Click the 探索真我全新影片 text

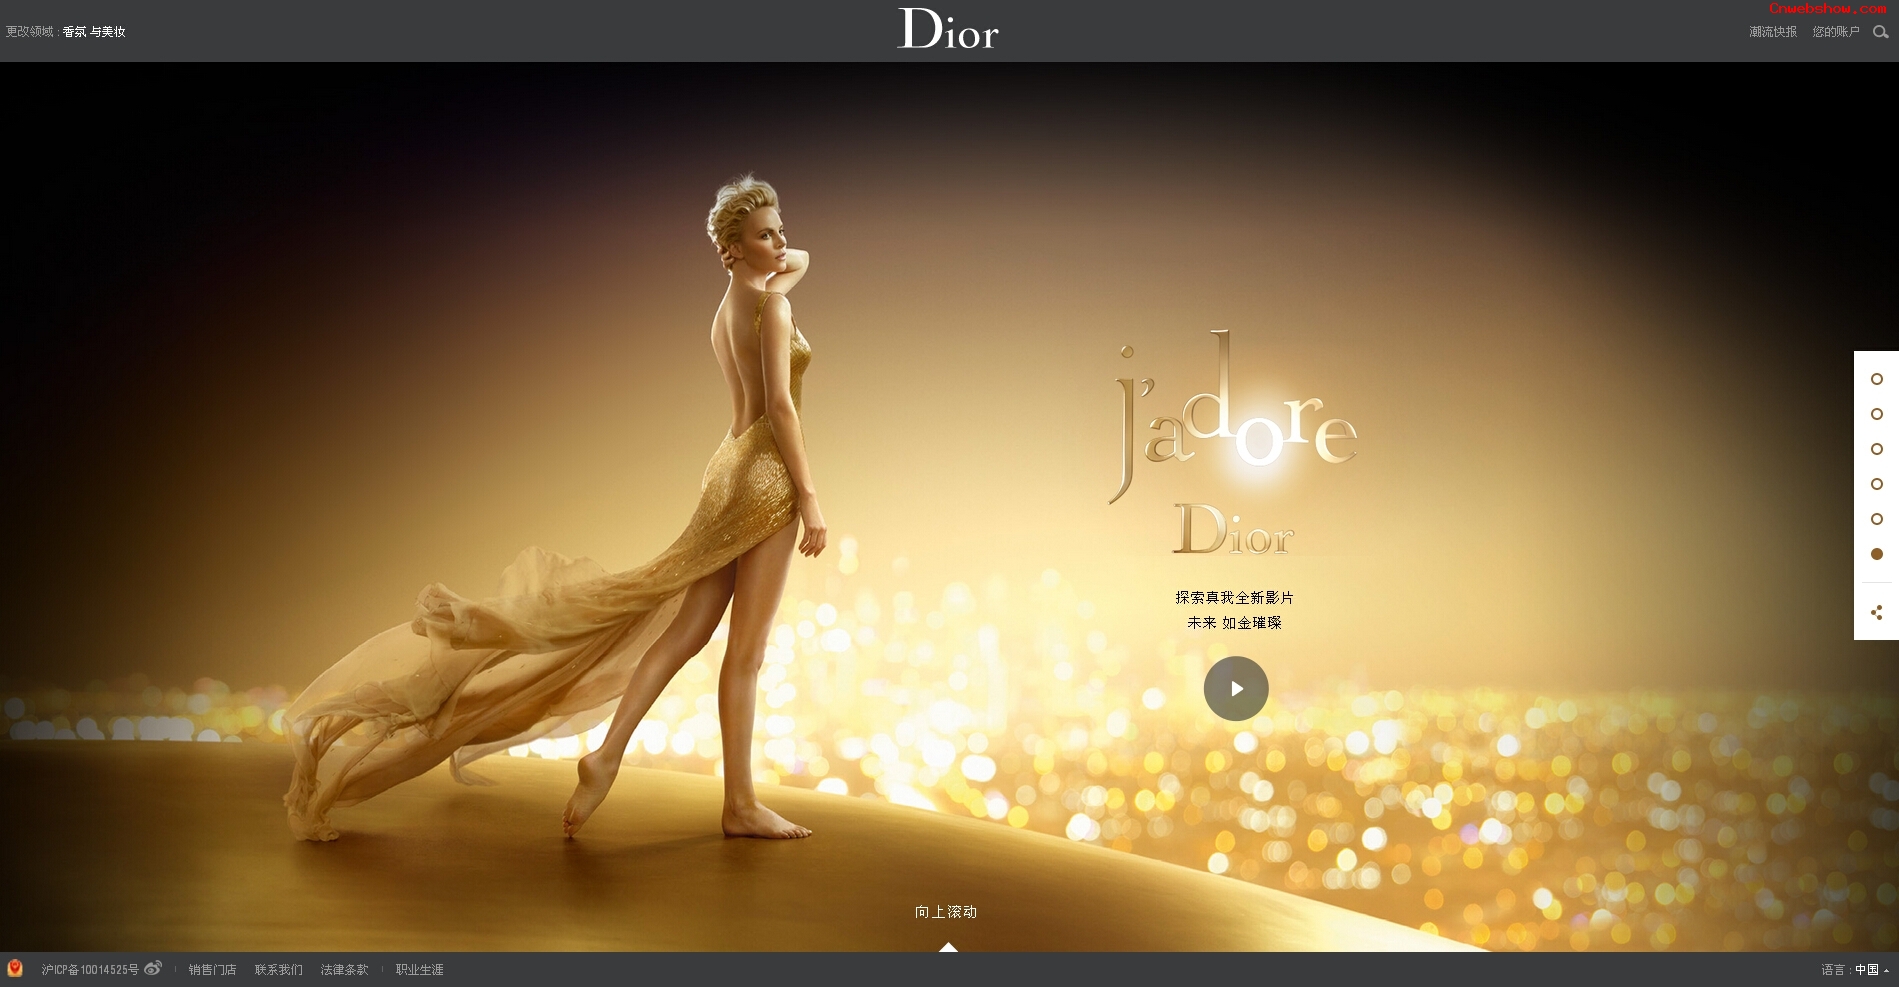tap(1234, 597)
